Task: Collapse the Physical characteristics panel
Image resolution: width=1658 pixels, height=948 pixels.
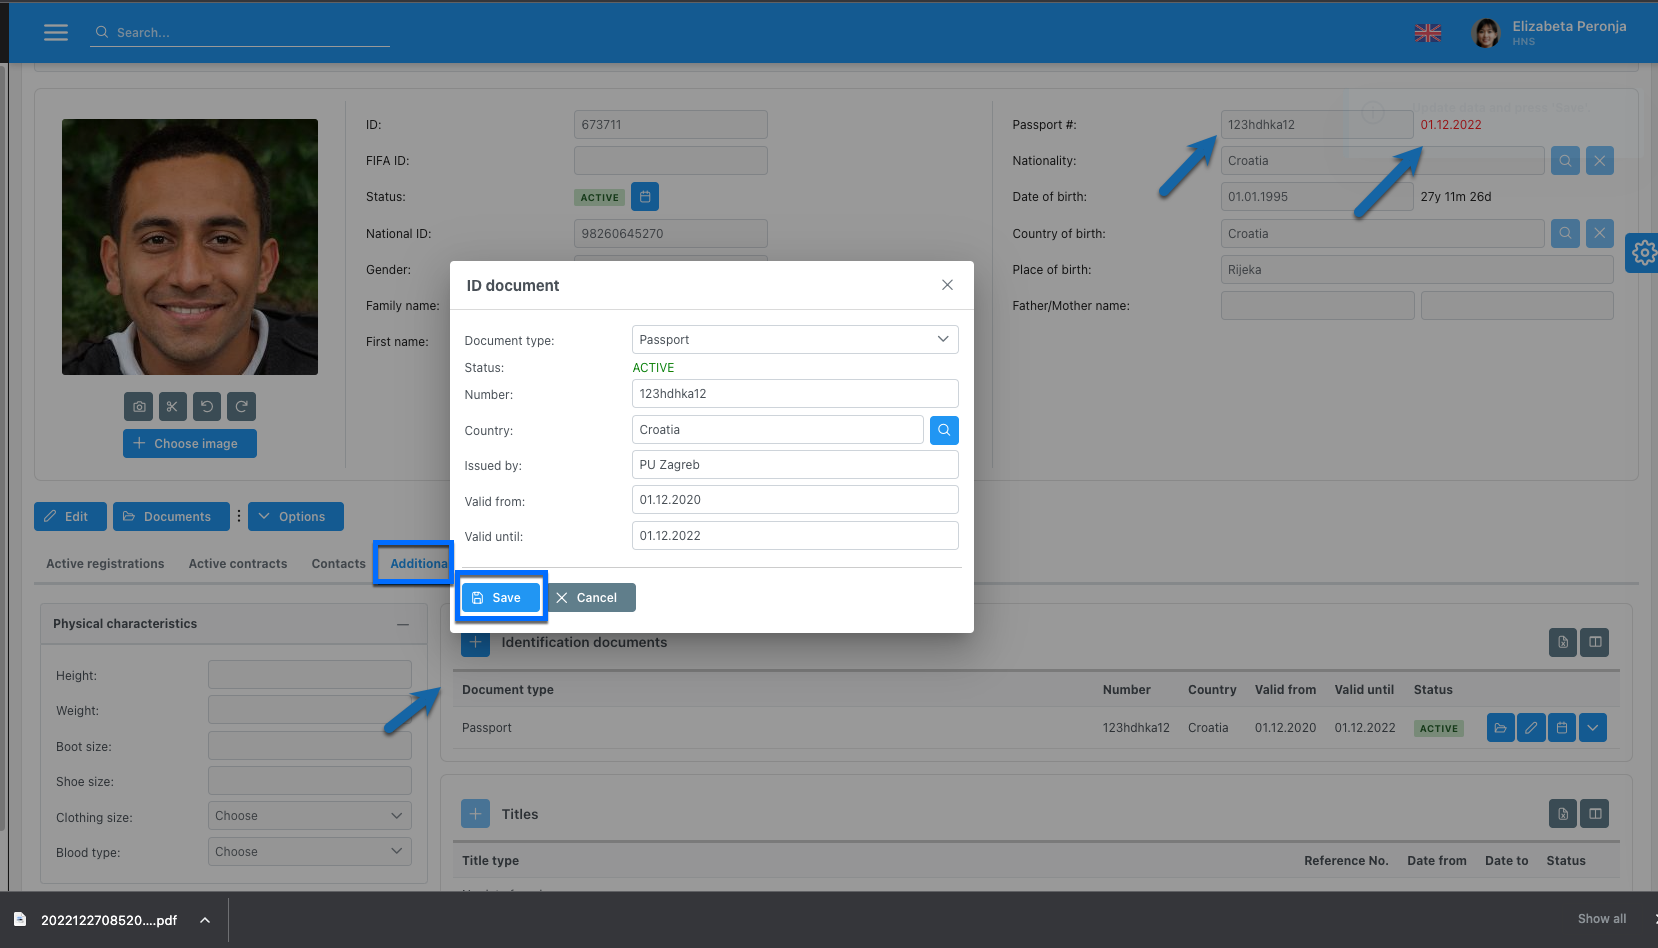Action: coord(403,624)
